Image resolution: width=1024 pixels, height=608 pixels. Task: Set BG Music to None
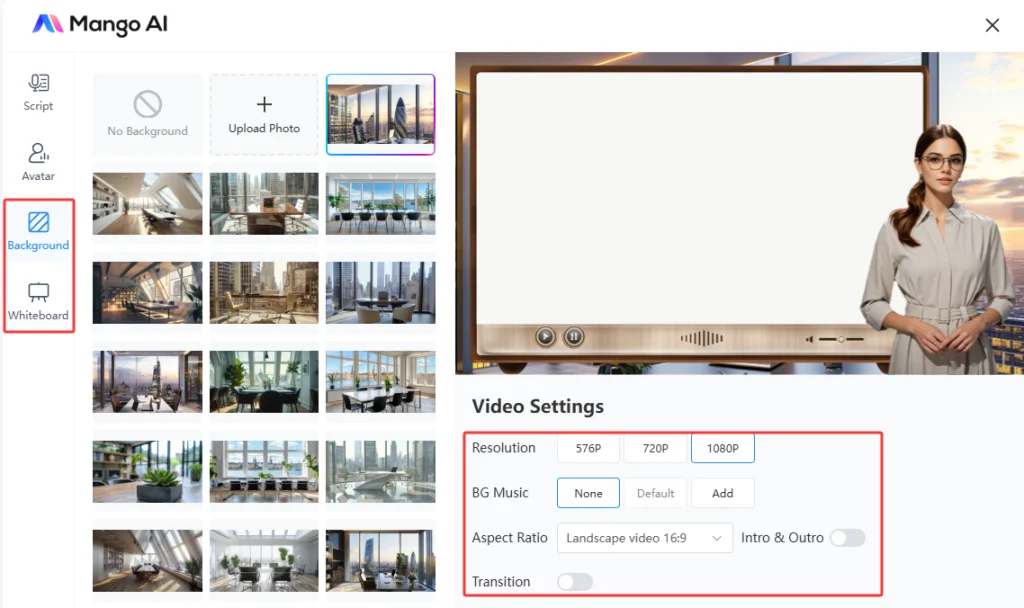(x=588, y=493)
